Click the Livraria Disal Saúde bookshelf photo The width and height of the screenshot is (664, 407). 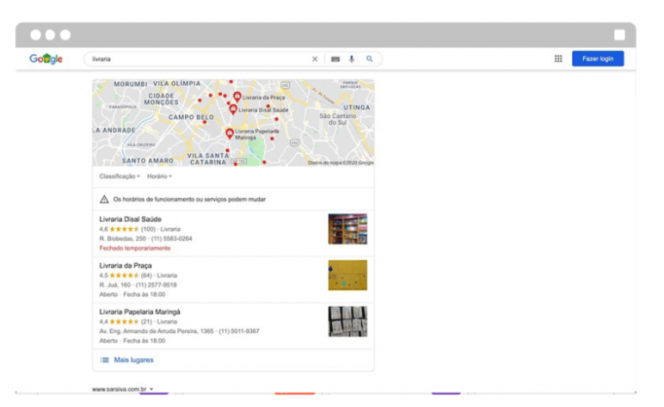pos(347,229)
